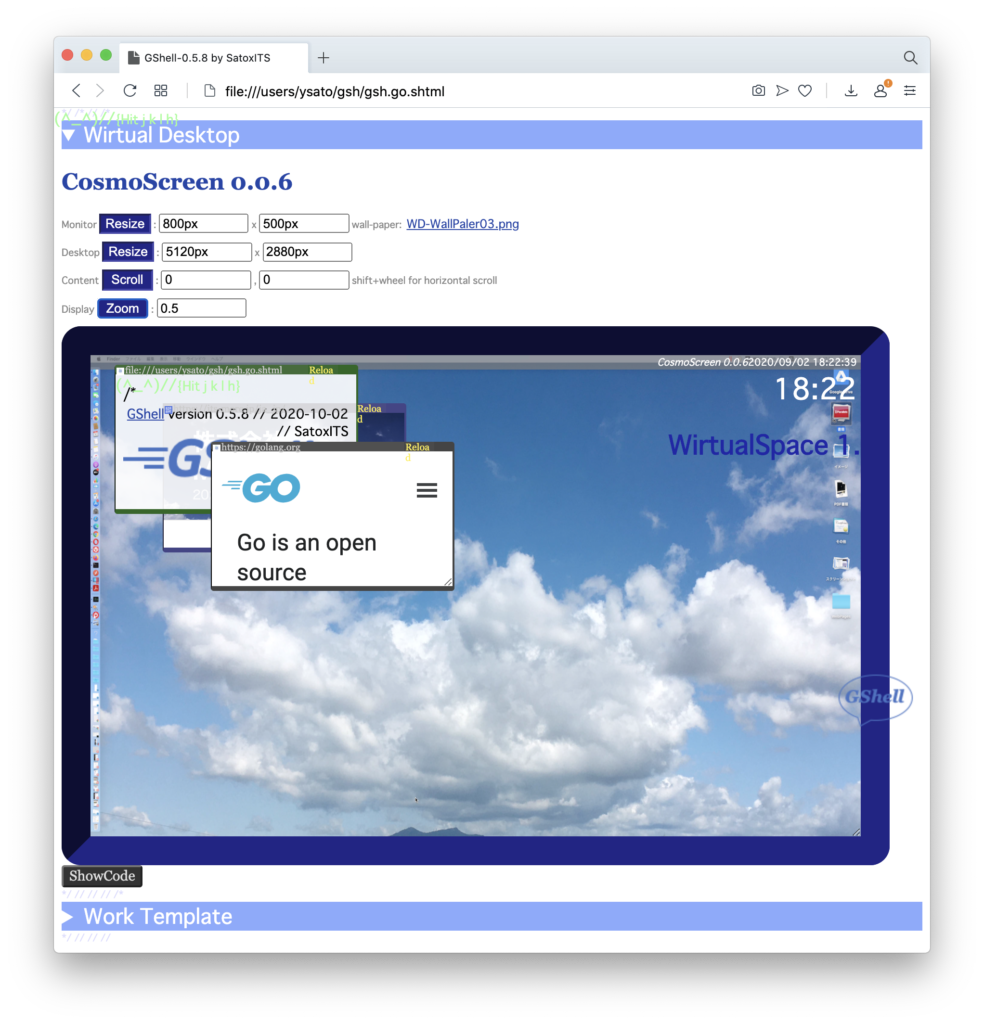984x1024 pixels.
Task: Click the Display zoom value field 0.5
Action: point(201,308)
